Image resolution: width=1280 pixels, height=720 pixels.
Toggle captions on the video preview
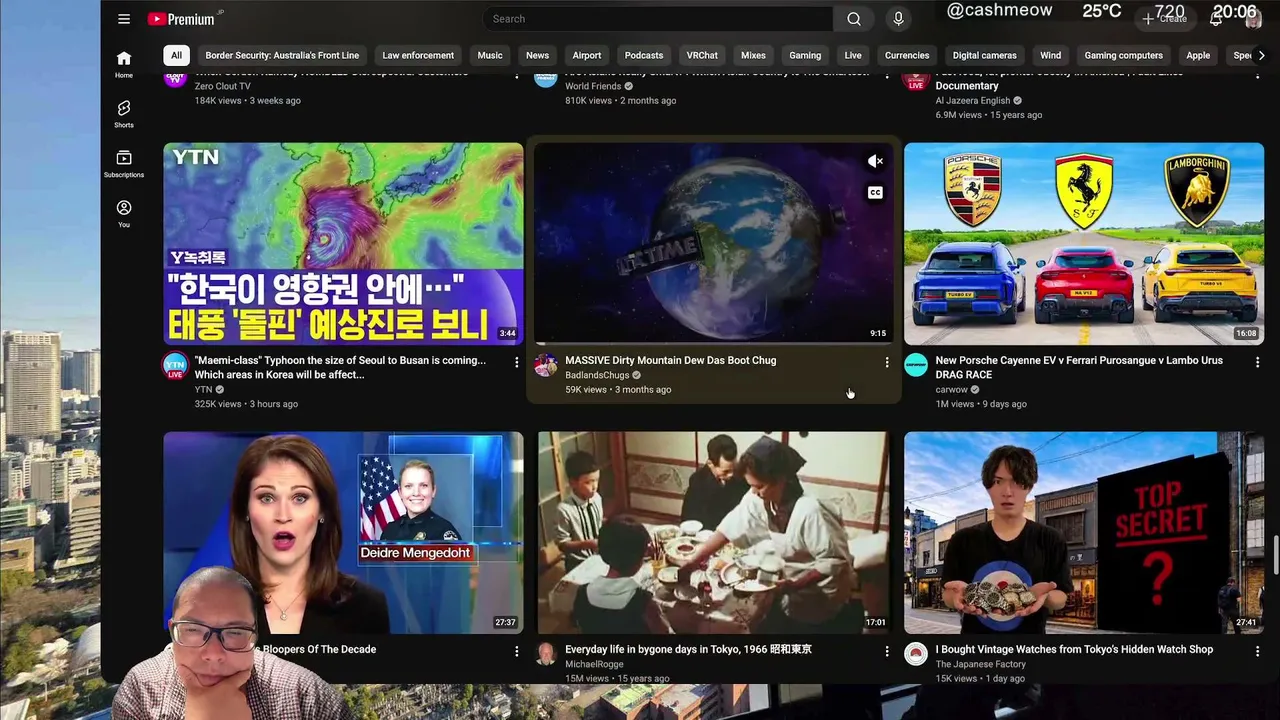point(875,193)
